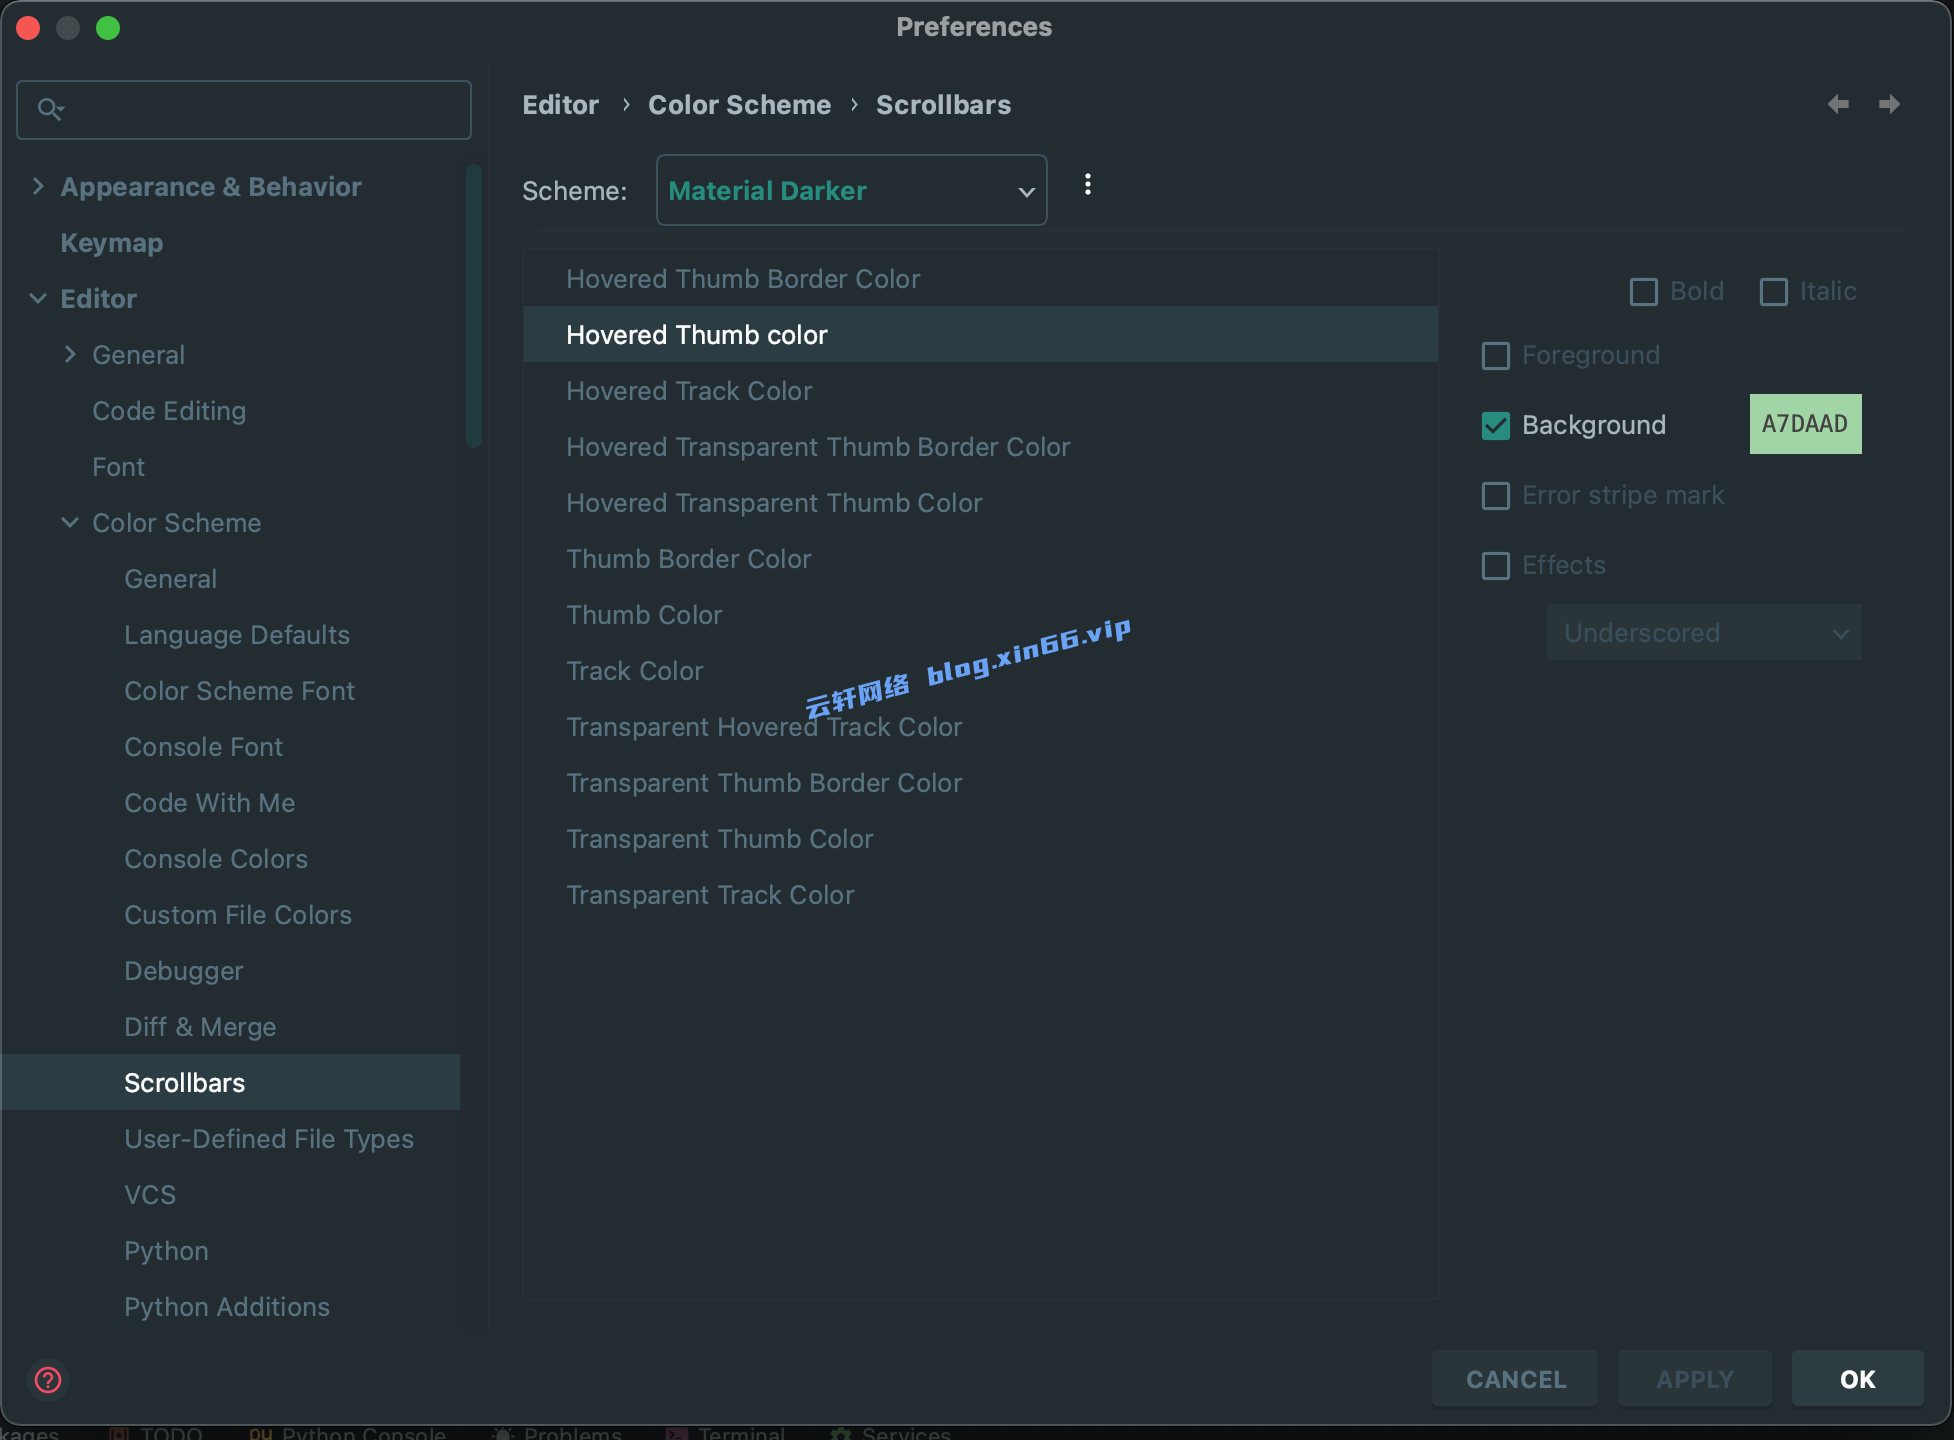Screen dimensions: 1954x1440
Task: Open Debugger color settings
Action: 184,971
